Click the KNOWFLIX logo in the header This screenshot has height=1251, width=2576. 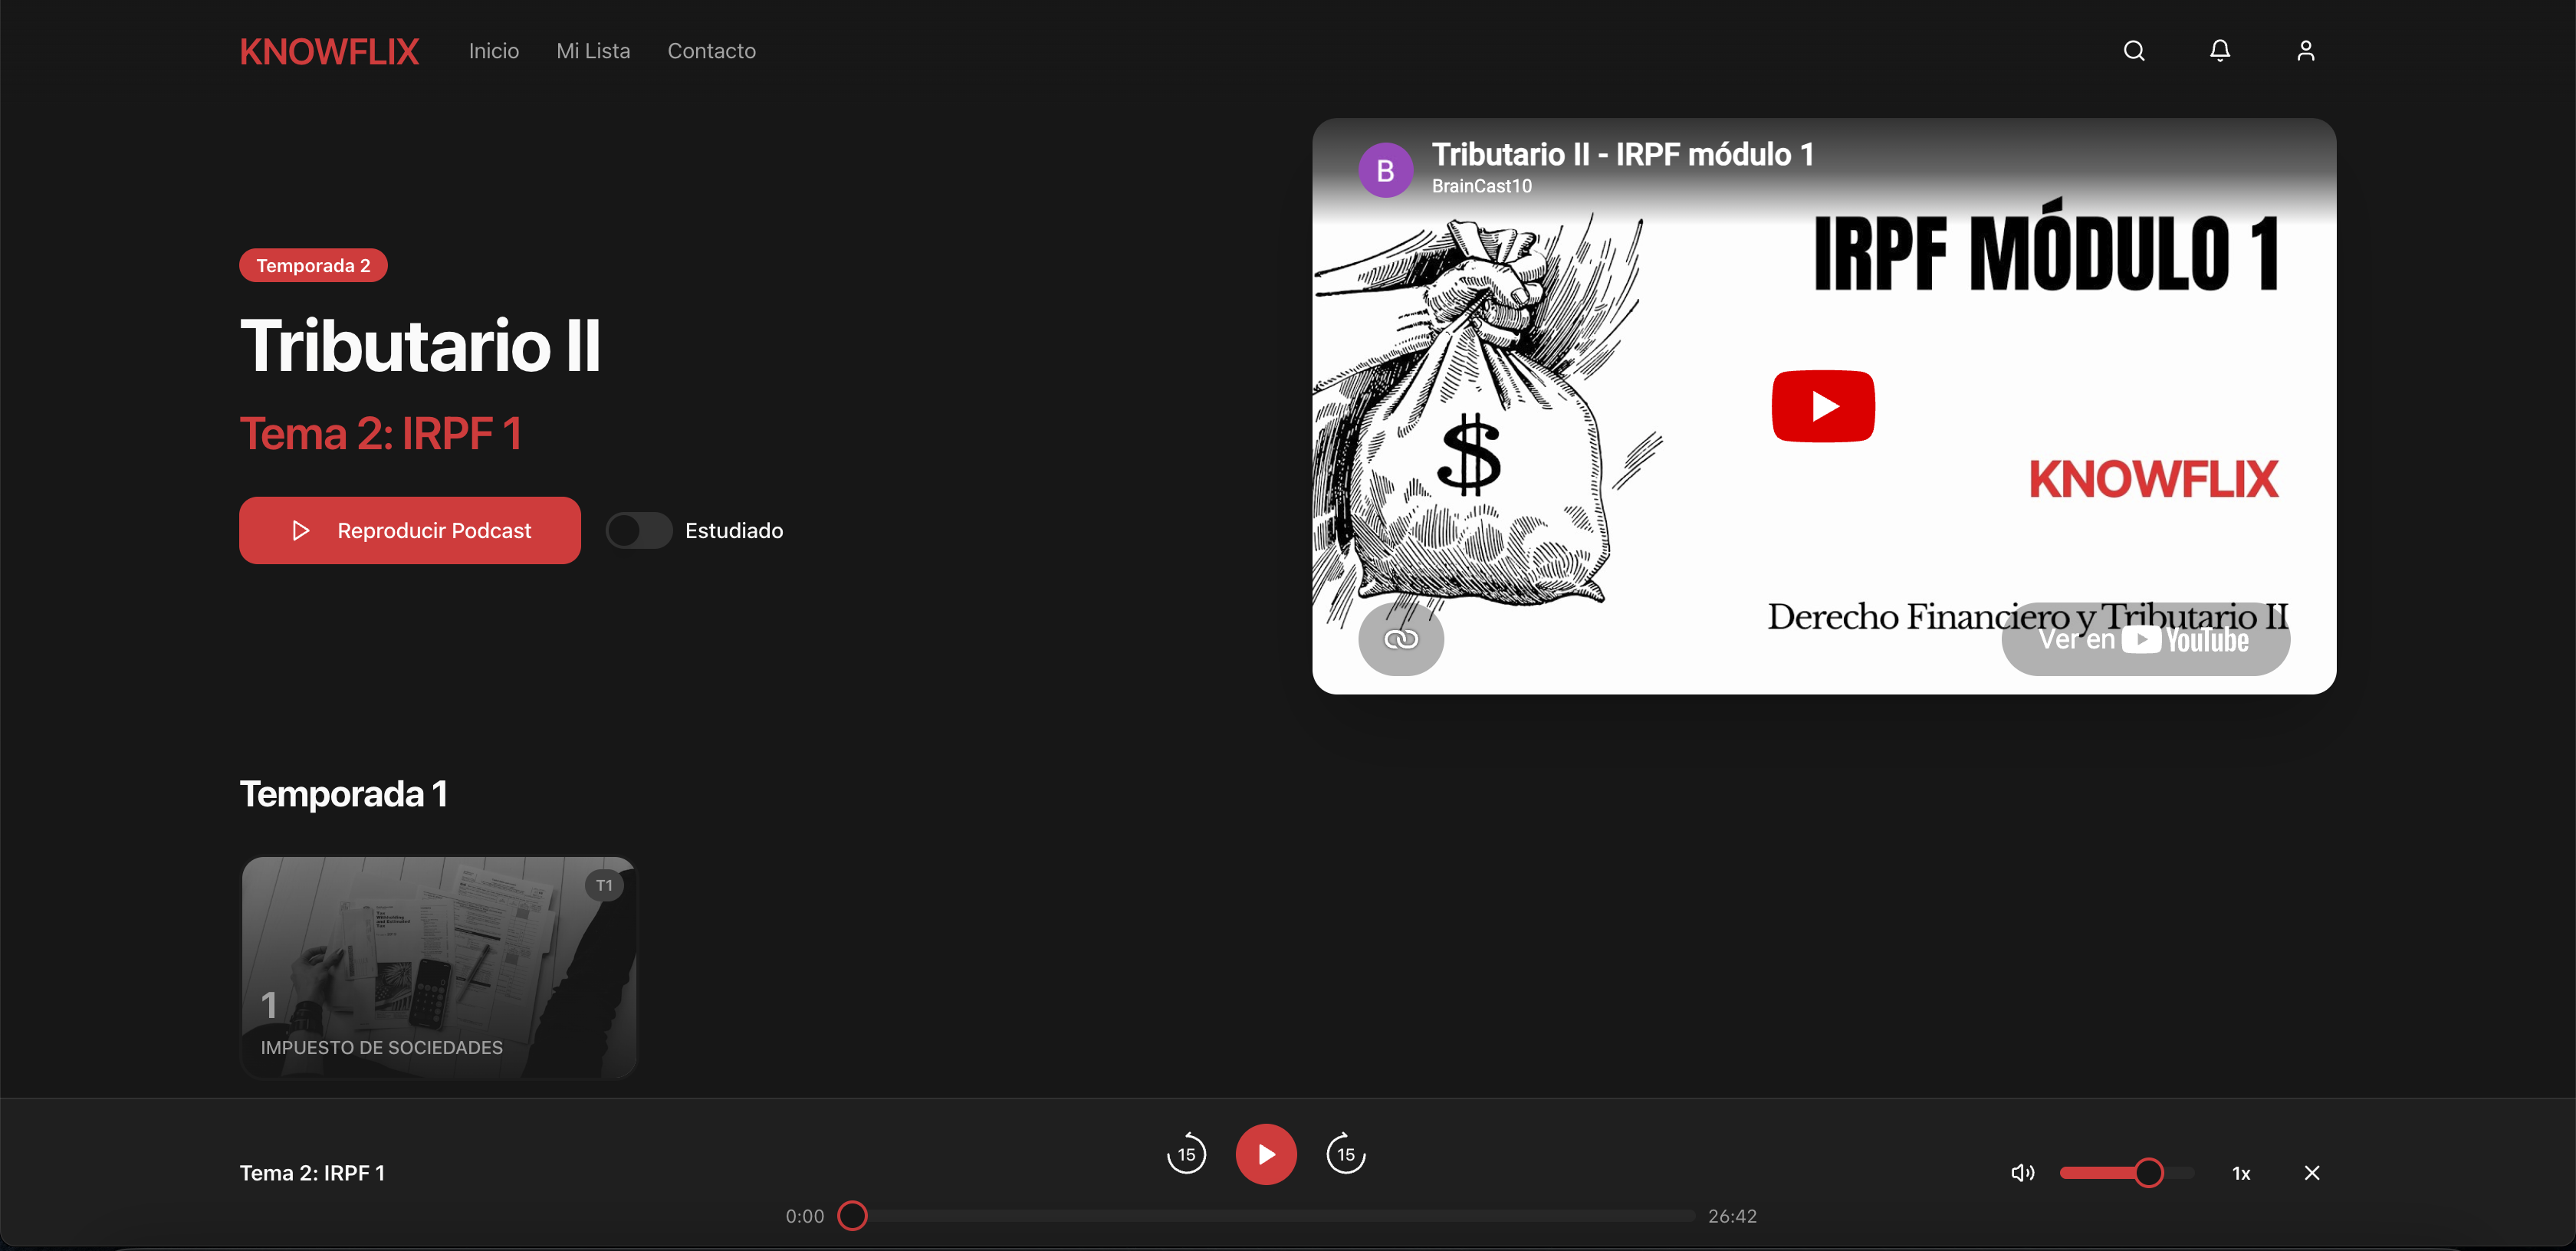click(x=329, y=52)
